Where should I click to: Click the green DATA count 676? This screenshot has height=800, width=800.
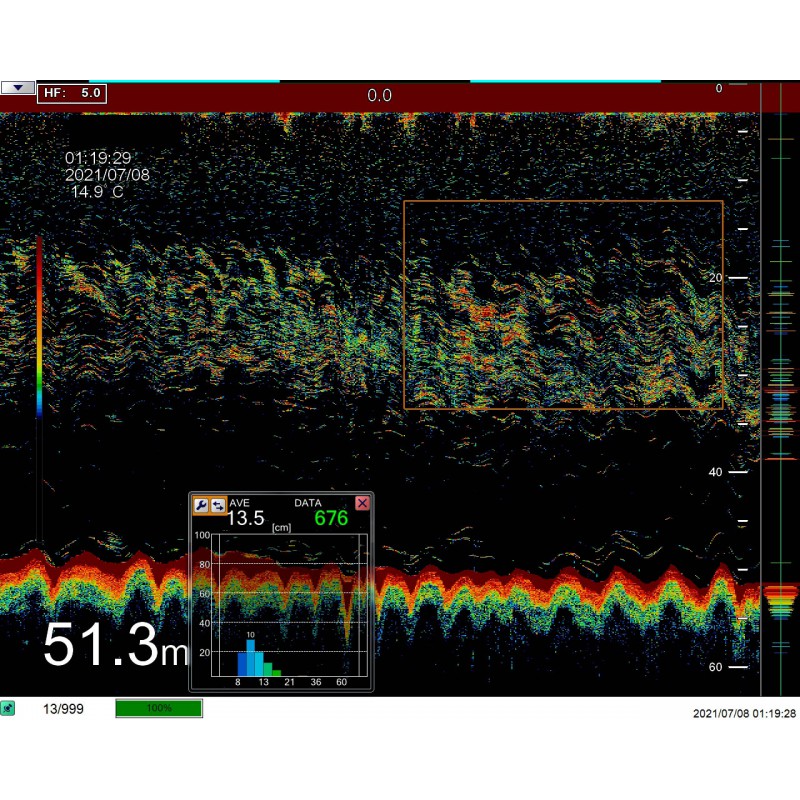coord(331,518)
